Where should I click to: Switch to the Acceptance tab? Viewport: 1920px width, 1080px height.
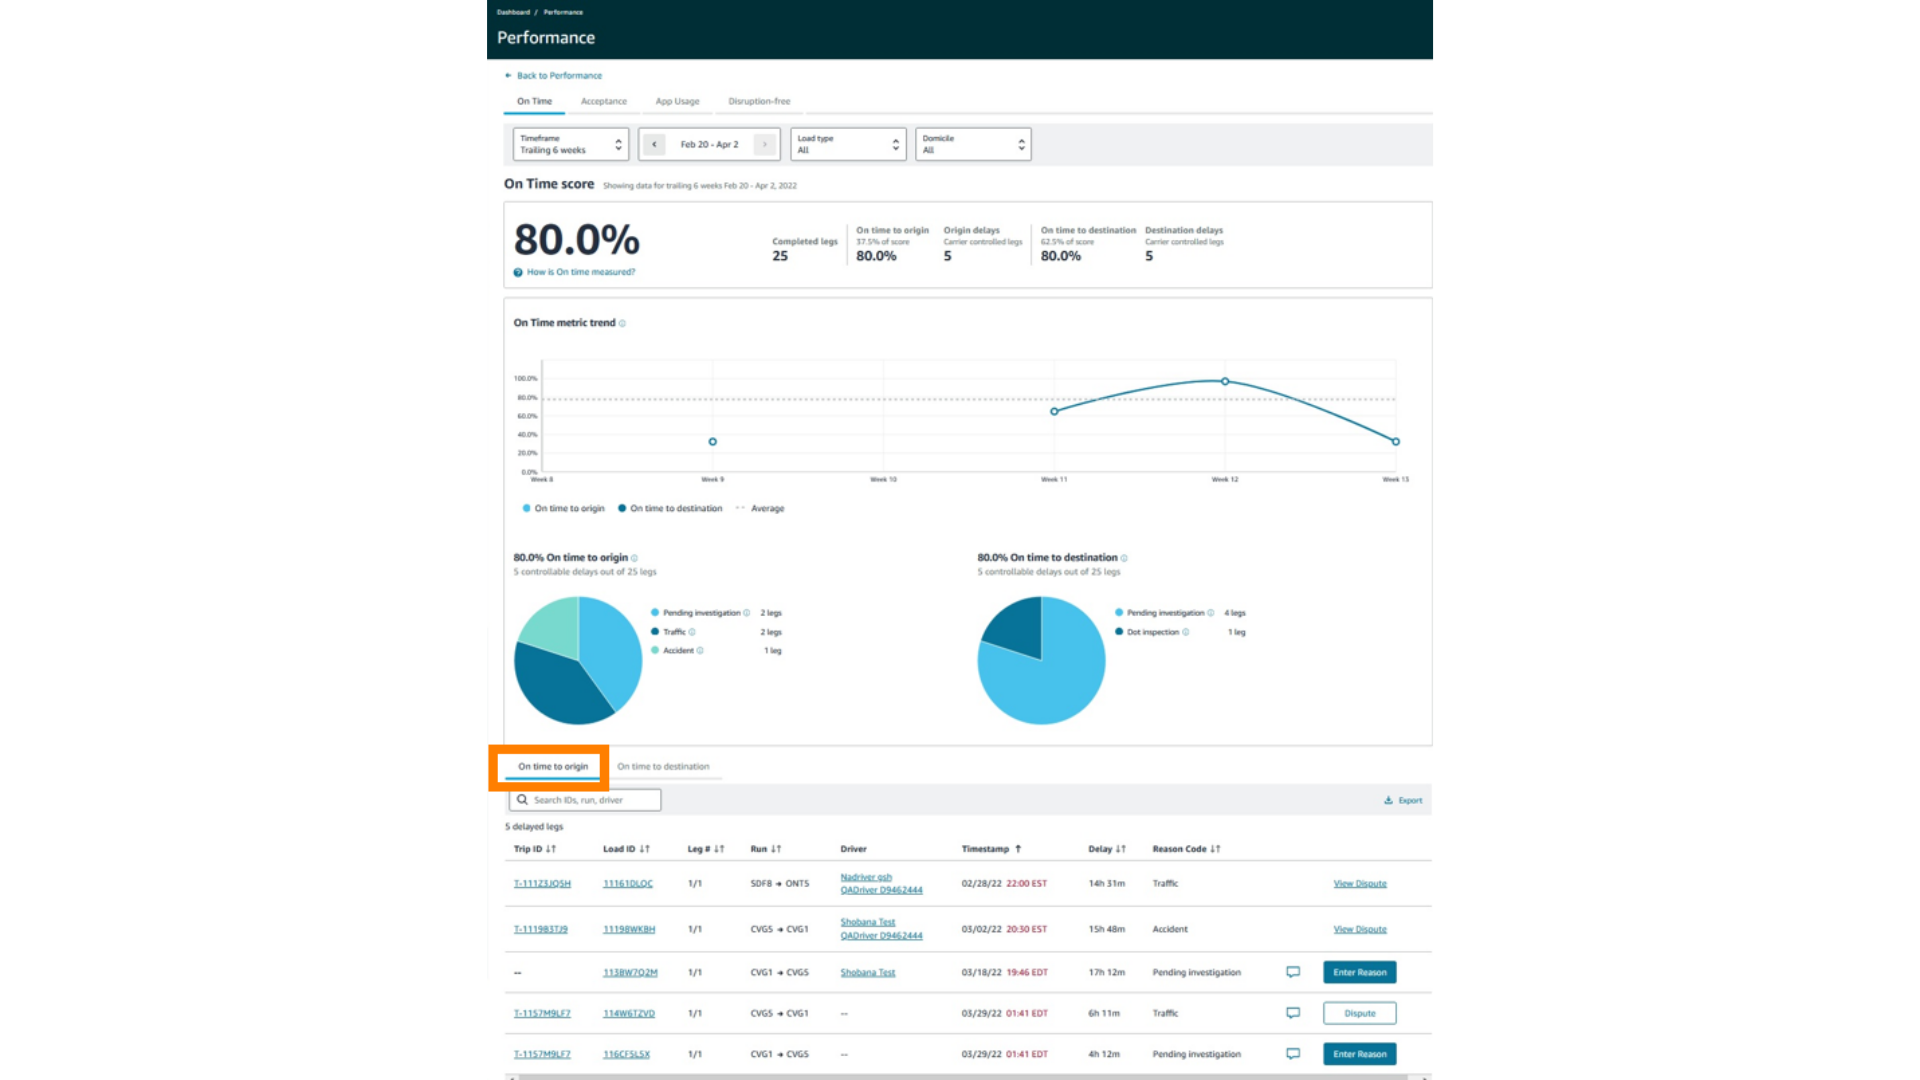click(x=604, y=101)
